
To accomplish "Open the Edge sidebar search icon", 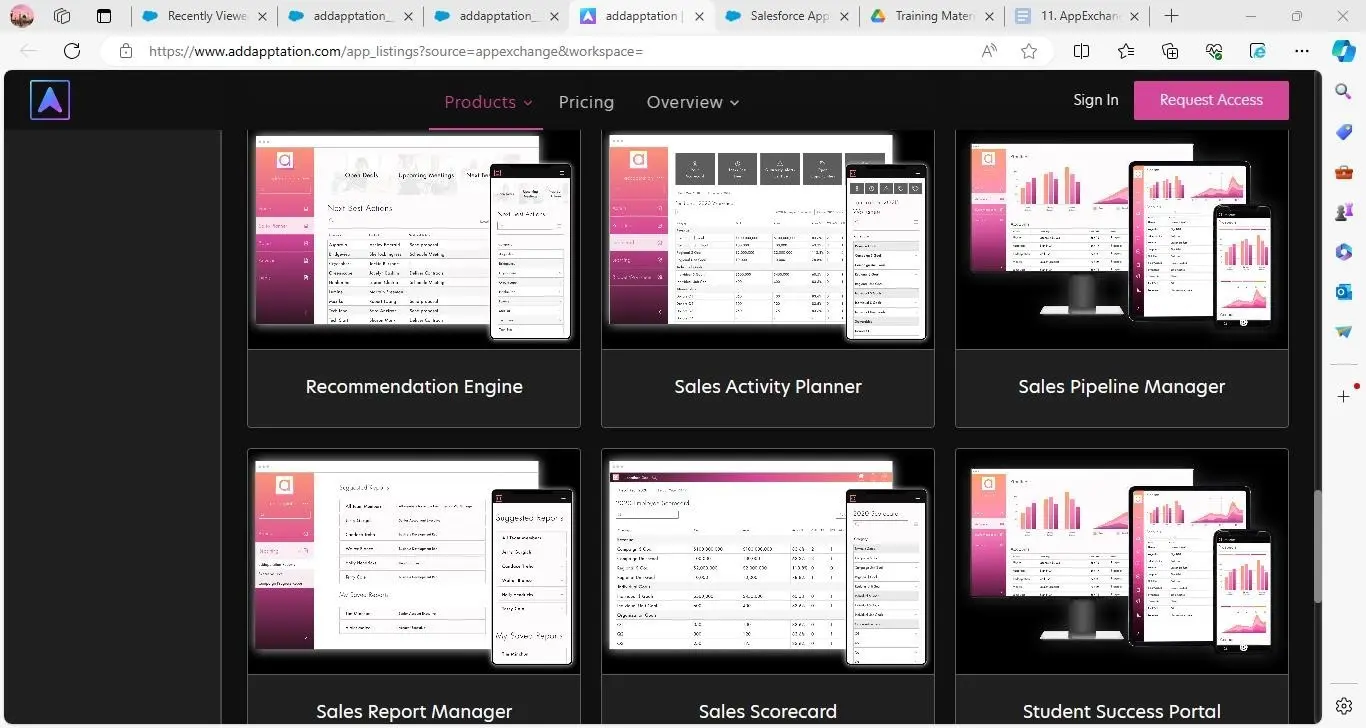I will (1344, 92).
